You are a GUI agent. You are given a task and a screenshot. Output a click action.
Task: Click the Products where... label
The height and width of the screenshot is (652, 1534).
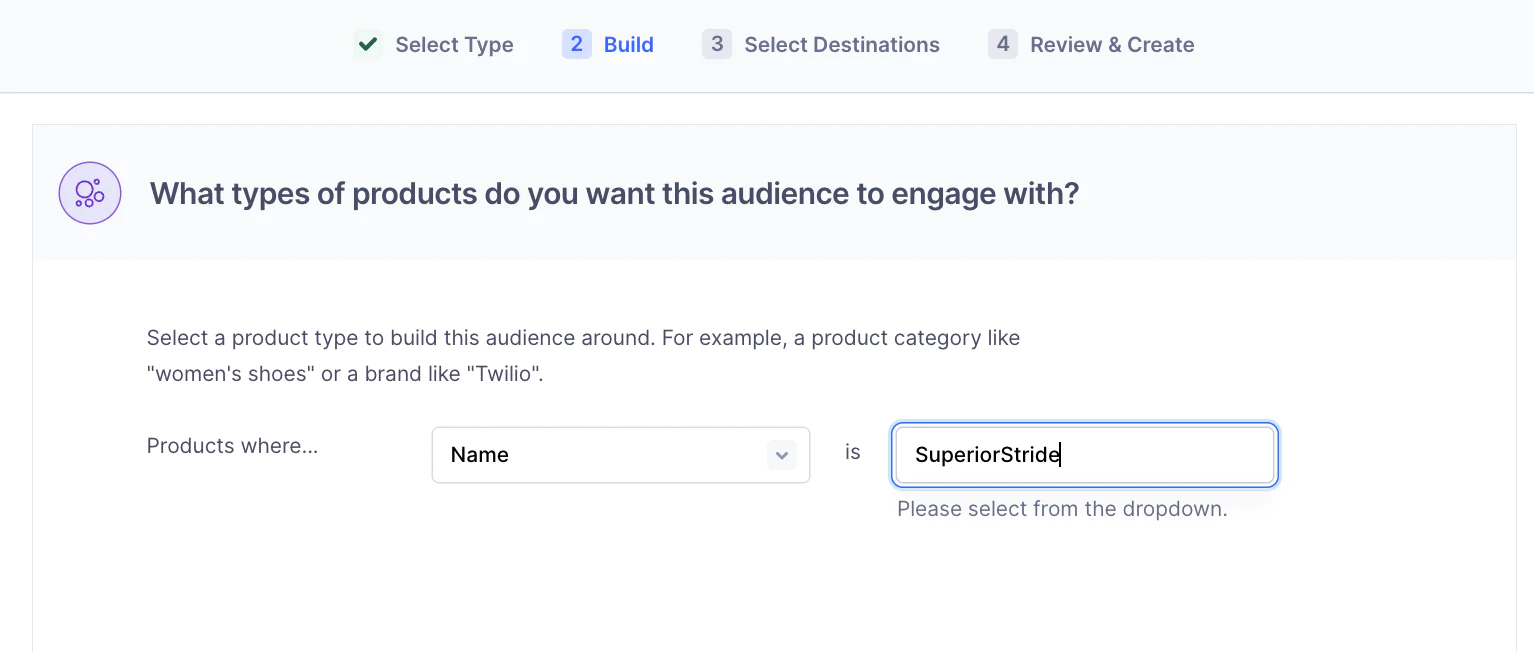pos(232,446)
